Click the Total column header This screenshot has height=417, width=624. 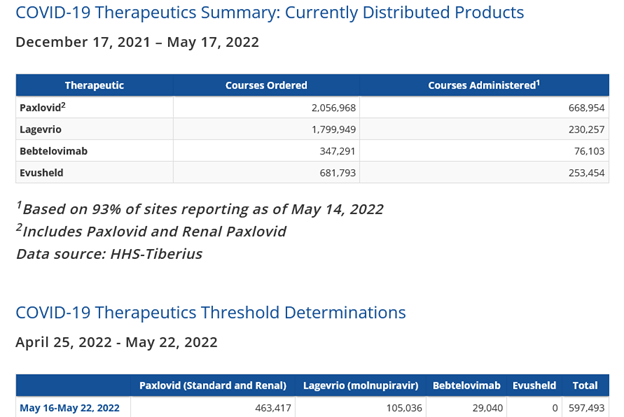pyautogui.click(x=585, y=385)
